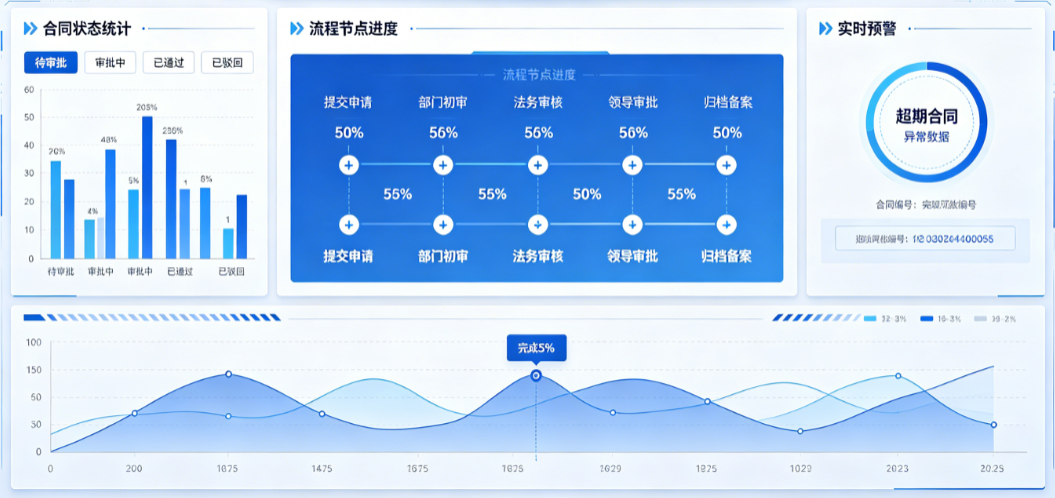Select the top-row plus node under 法务审核 56%
Viewport: 1055px width, 498px height.
537,164
